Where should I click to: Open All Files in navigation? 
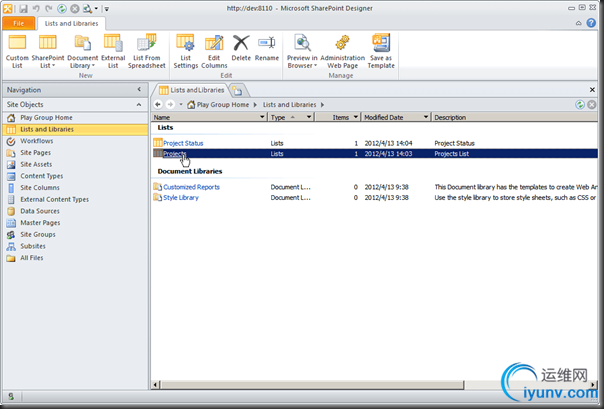pyautogui.click(x=75, y=258)
